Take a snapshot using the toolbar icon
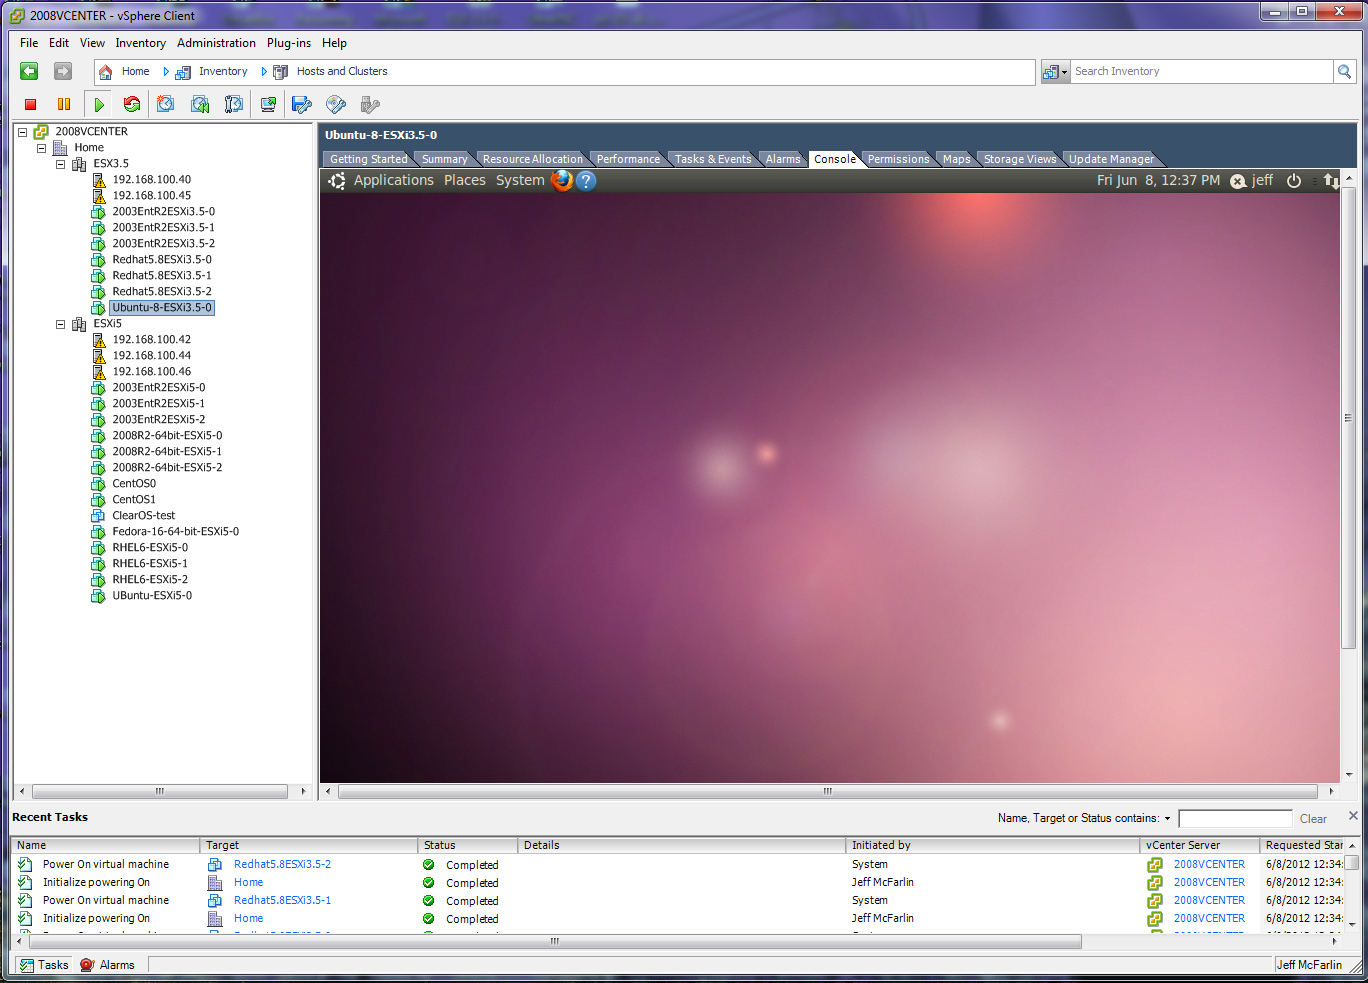The width and height of the screenshot is (1368, 983). [166, 104]
